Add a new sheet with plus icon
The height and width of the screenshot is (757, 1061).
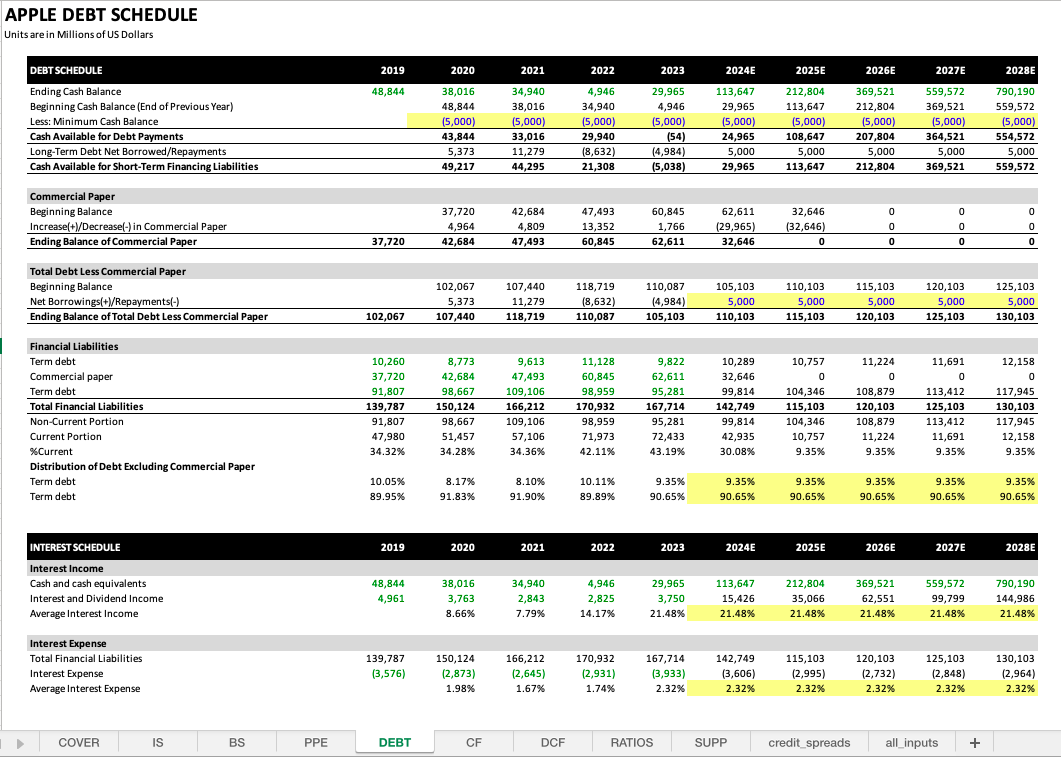coord(974,742)
